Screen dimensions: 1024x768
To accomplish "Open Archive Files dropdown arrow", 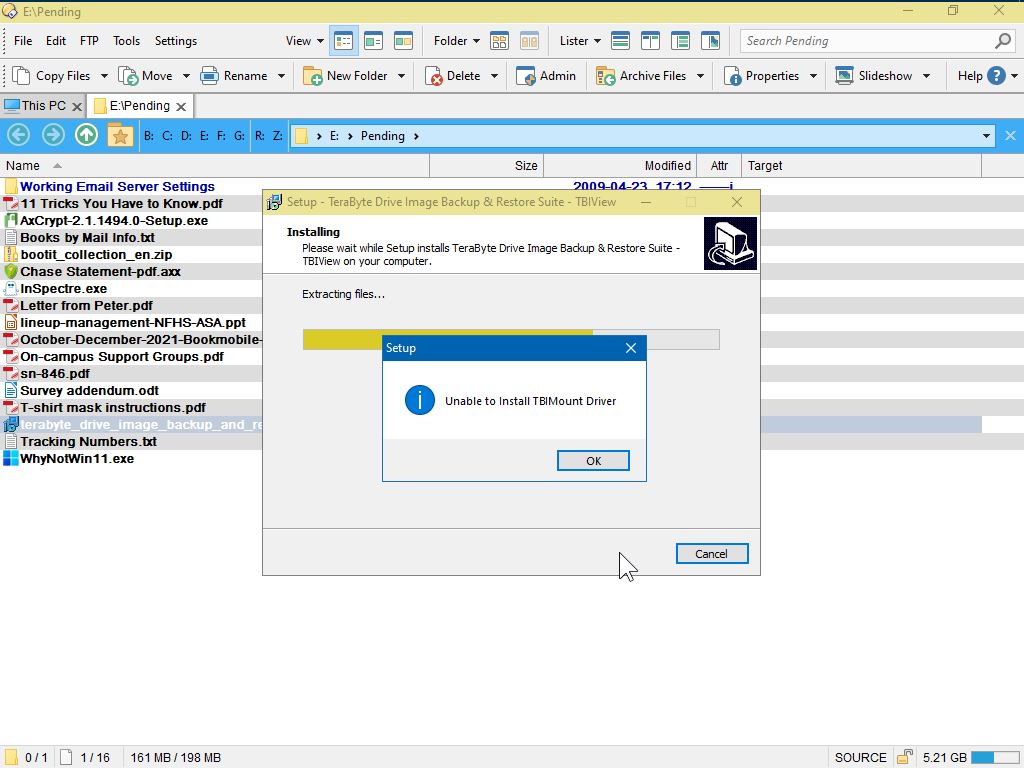I will coord(700,76).
